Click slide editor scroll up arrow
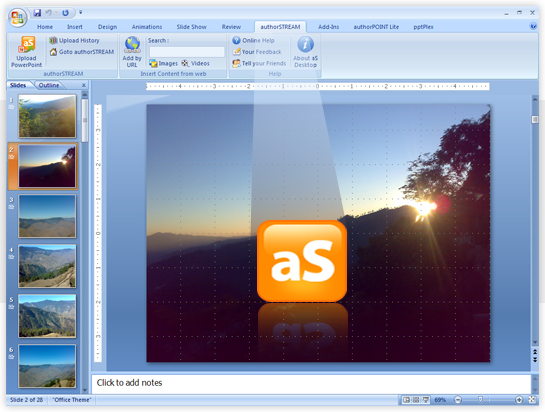545x412 pixels. (x=535, y=100)
